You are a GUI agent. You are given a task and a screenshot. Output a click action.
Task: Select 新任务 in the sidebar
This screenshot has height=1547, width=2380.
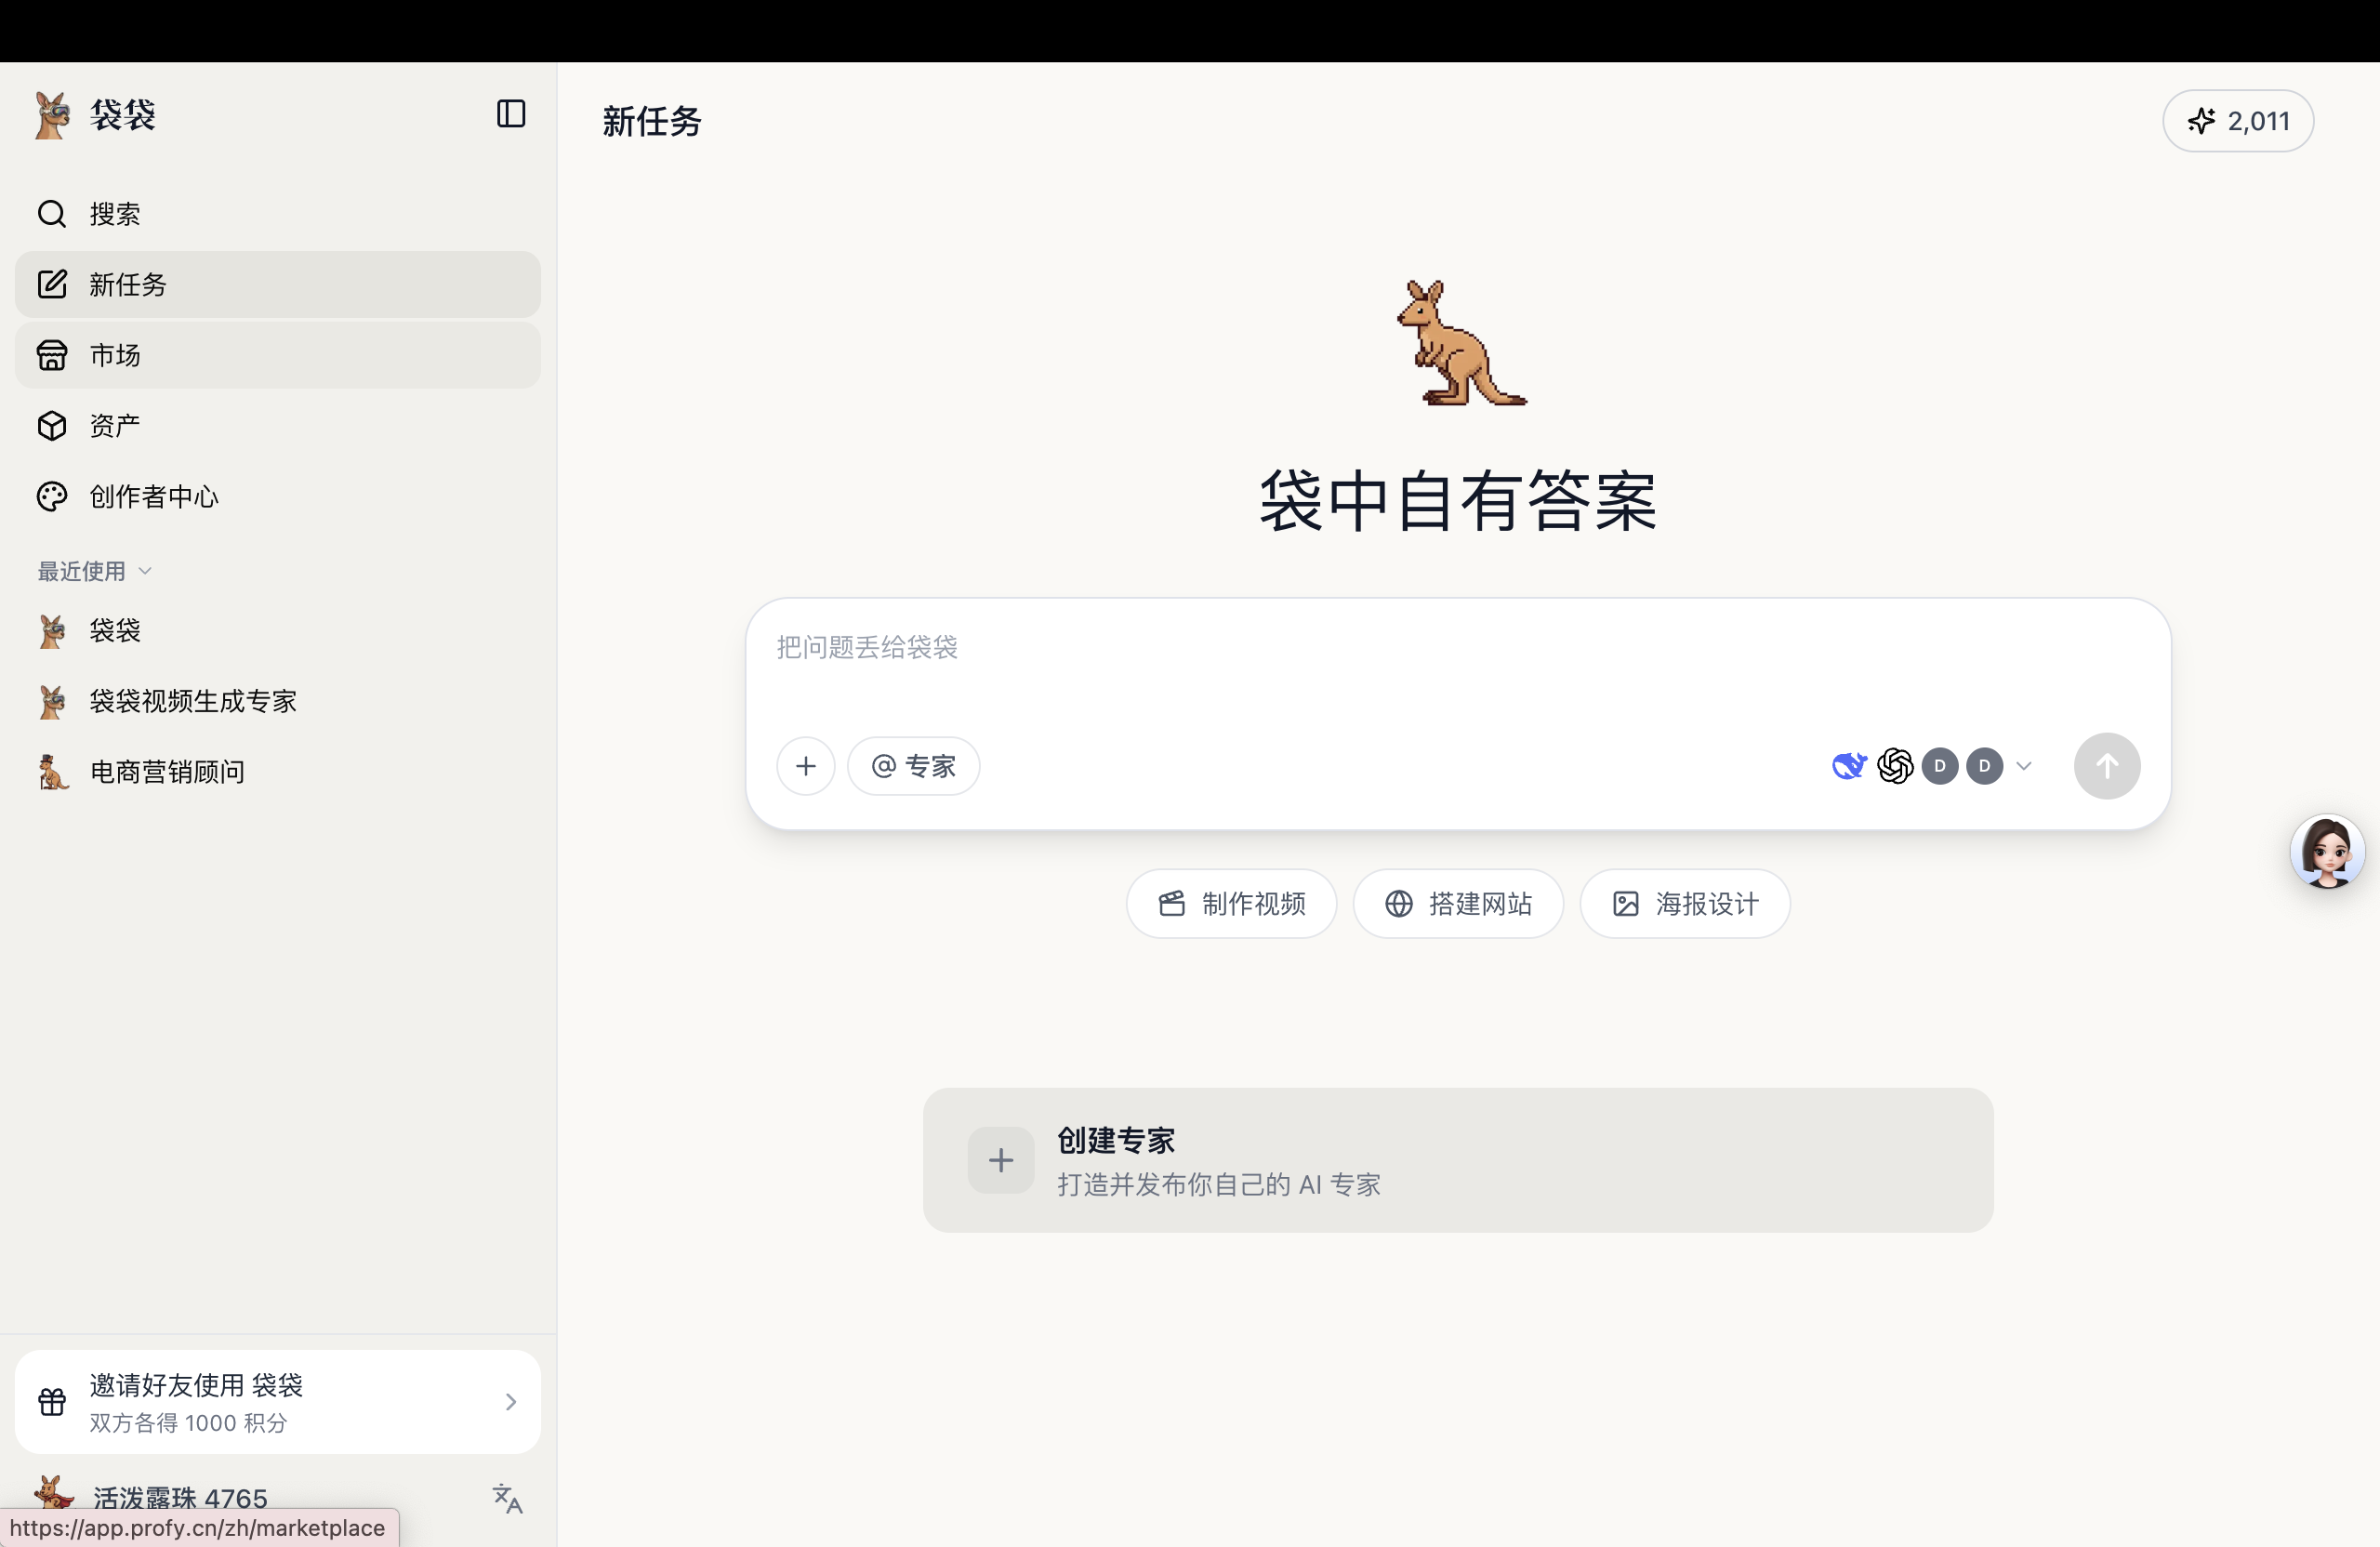pos(277,285)
